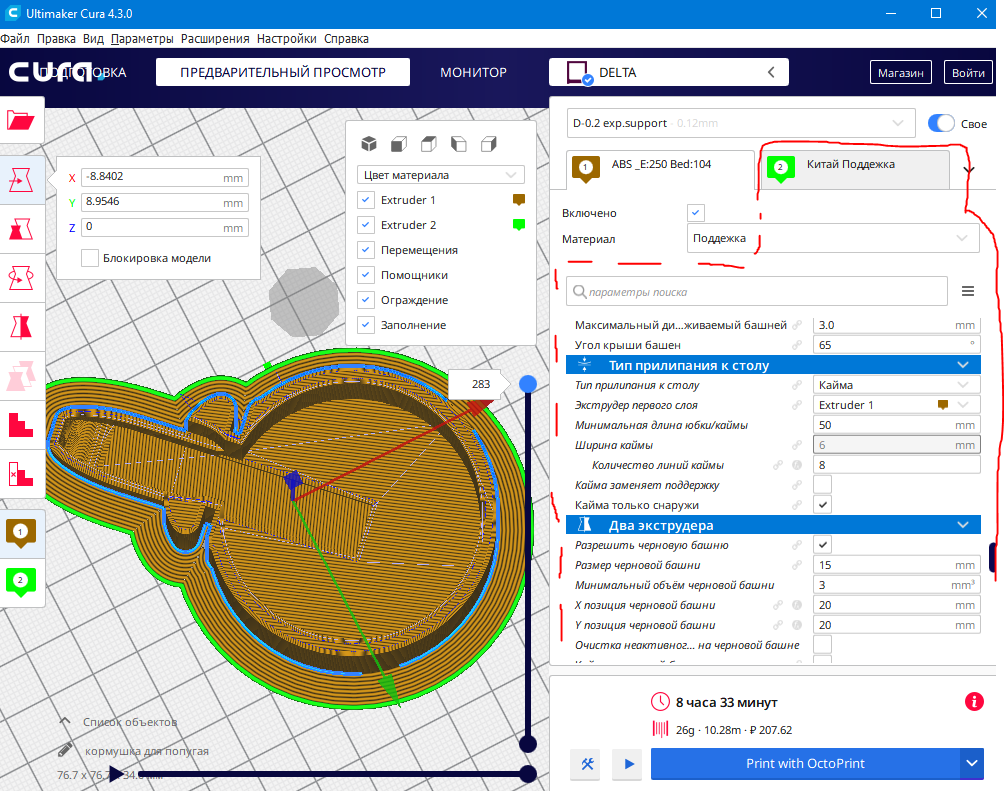Switch to front view cube icon
1004x791 pixels.
(399, 144)
